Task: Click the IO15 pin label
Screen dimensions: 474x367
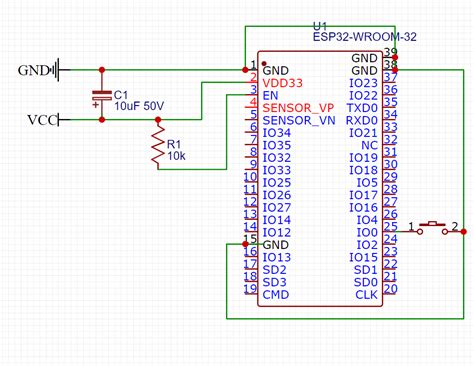Action: click(x=363, y=257)
